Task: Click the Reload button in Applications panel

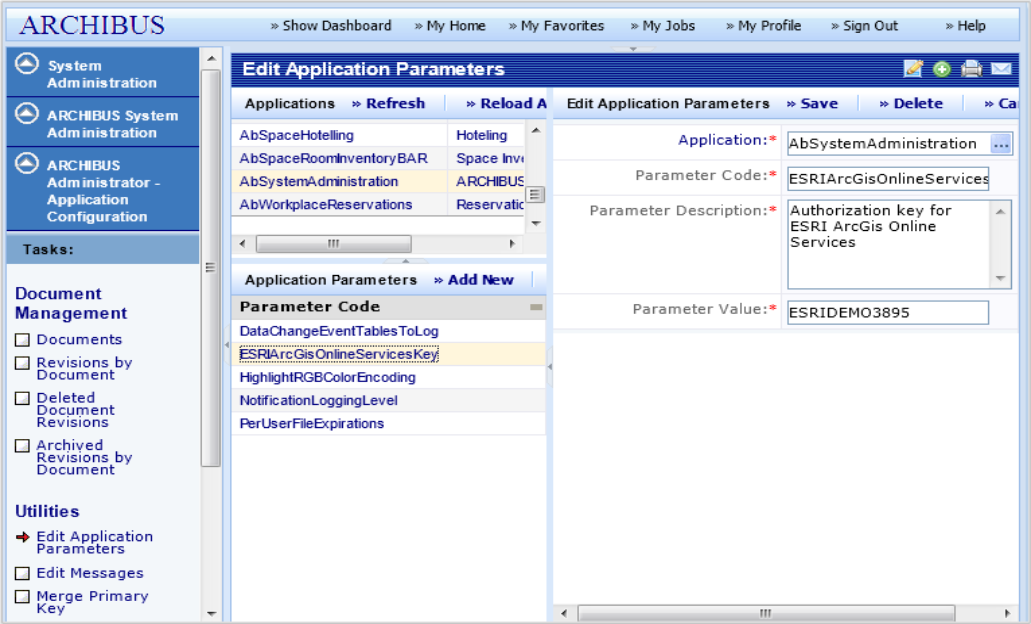Action: click(x=506, y=103)
